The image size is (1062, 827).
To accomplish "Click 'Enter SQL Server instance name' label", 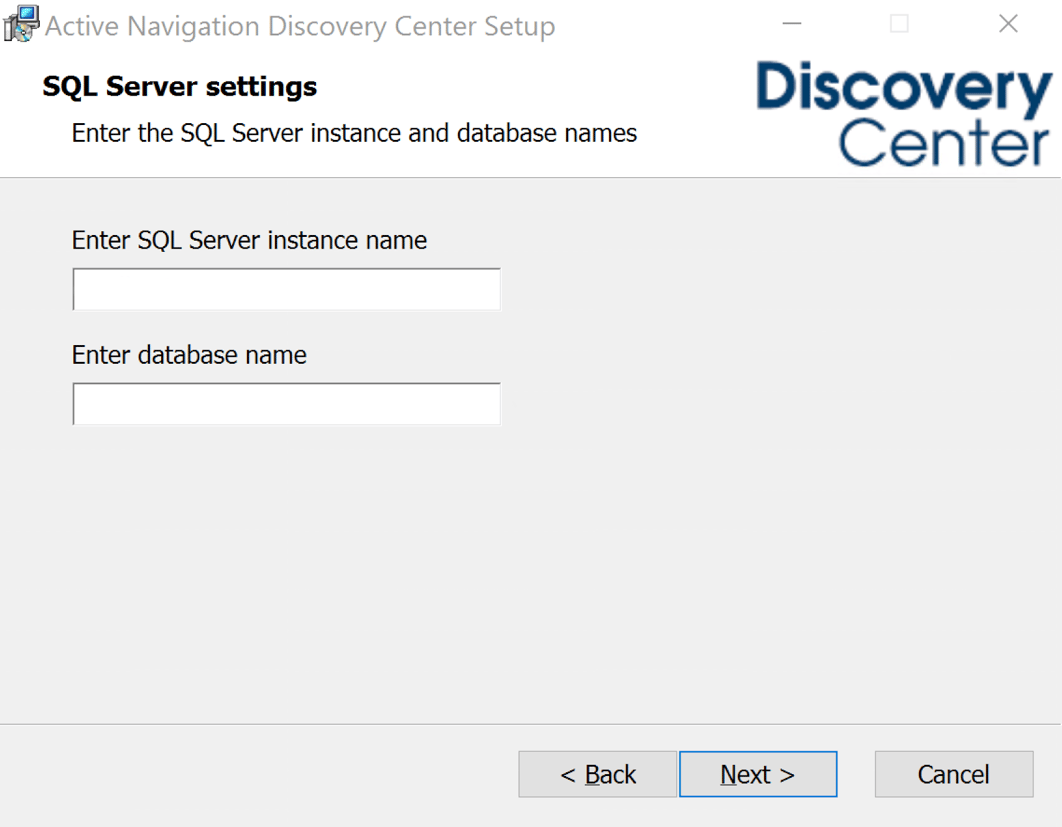I will [x=249, y=240].
